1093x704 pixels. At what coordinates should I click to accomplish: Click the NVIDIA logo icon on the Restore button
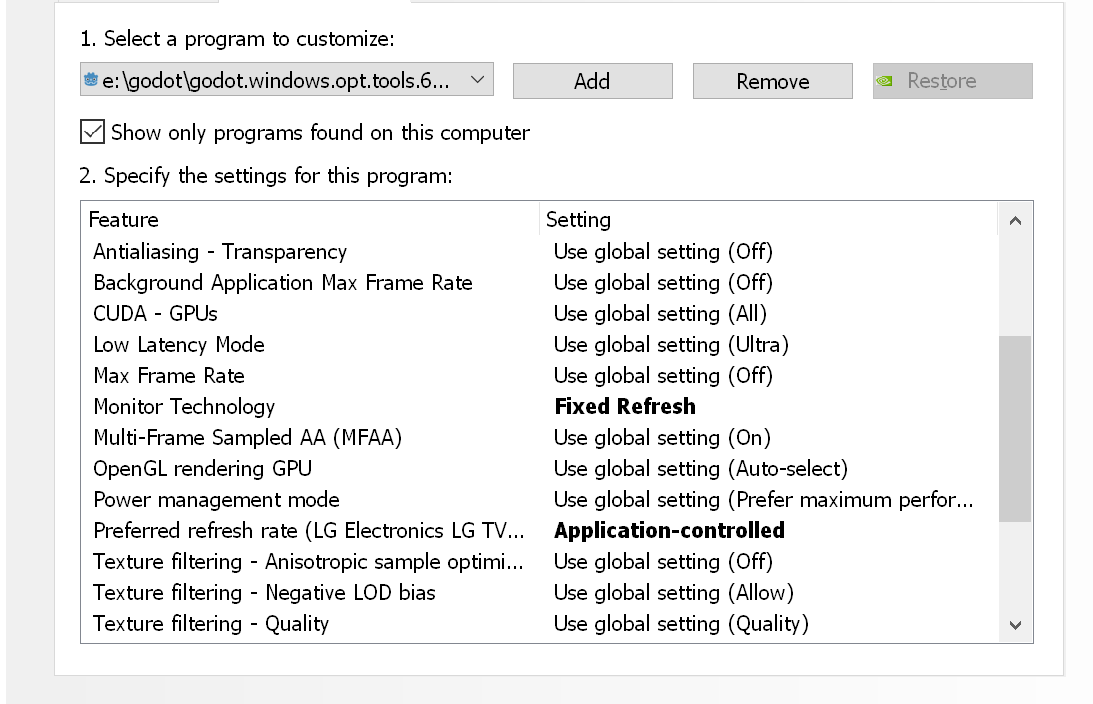(884, 80)
